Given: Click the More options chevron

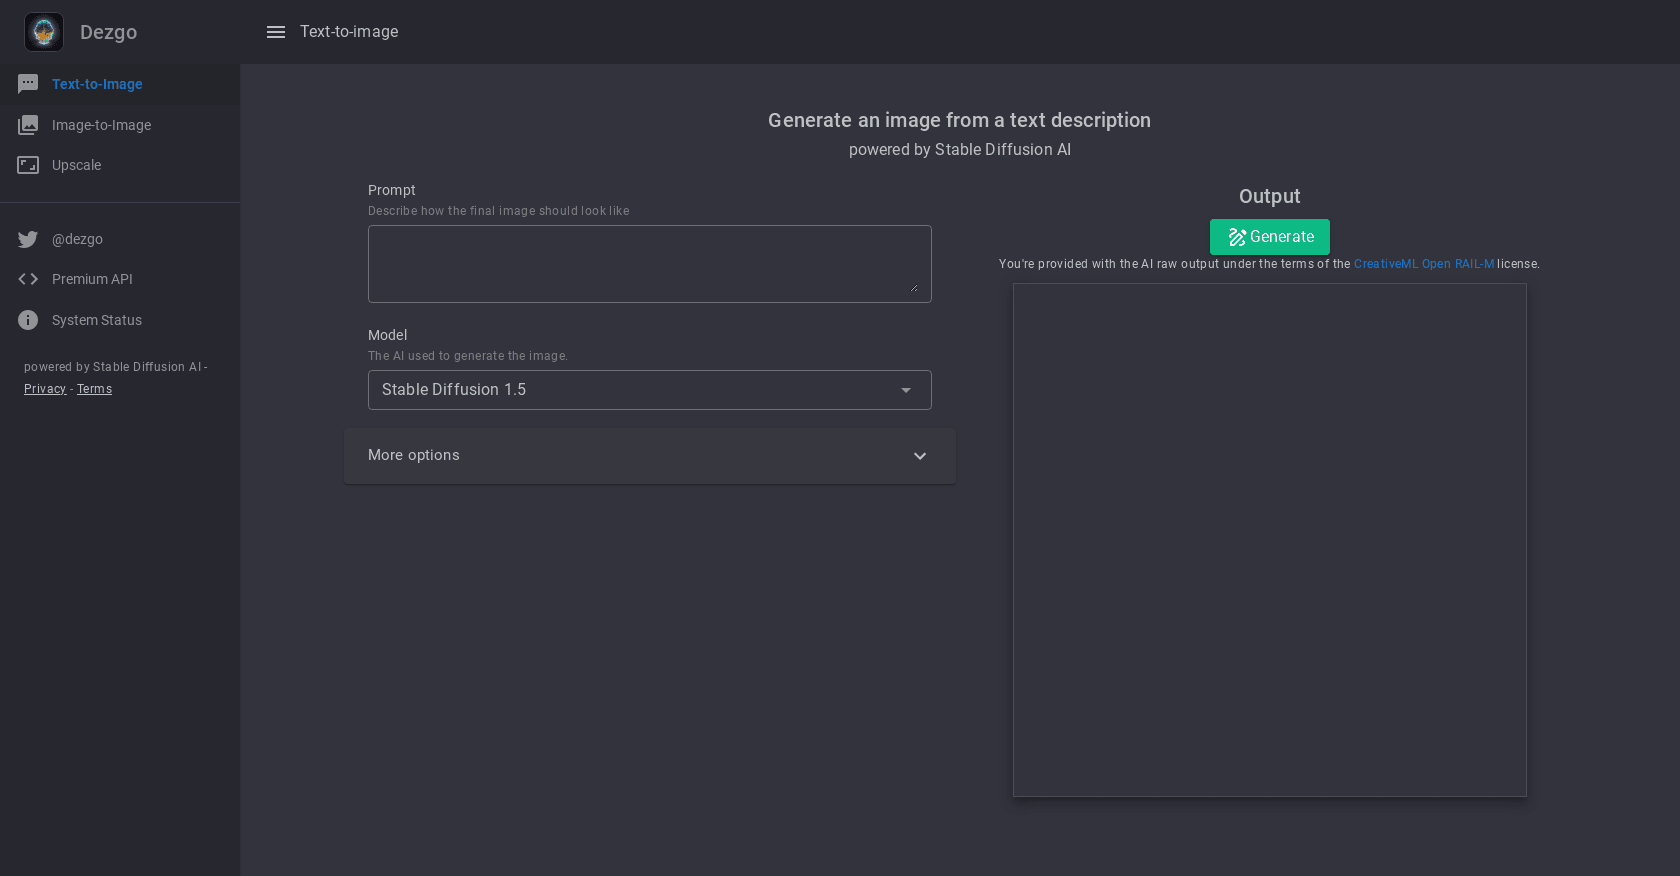Looking at the screenshot, I should 920,456.
